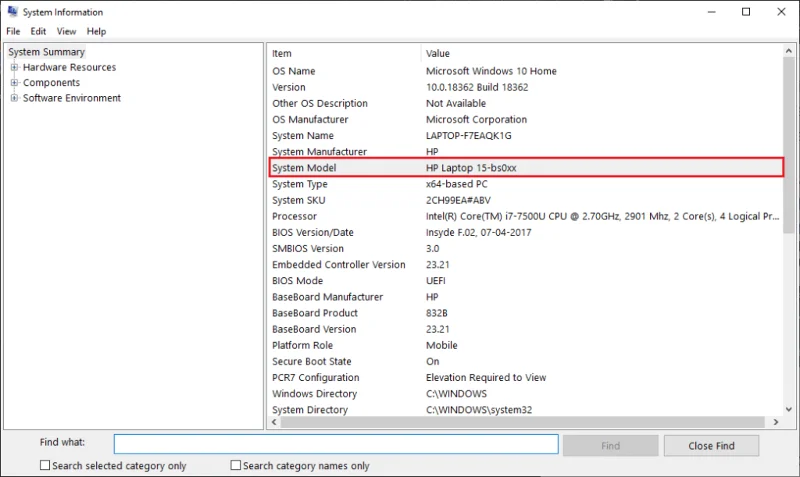Viewport: 800px width, 477px height.
Task: Select the Secure Boot State row
Action: tap(526, 362)
